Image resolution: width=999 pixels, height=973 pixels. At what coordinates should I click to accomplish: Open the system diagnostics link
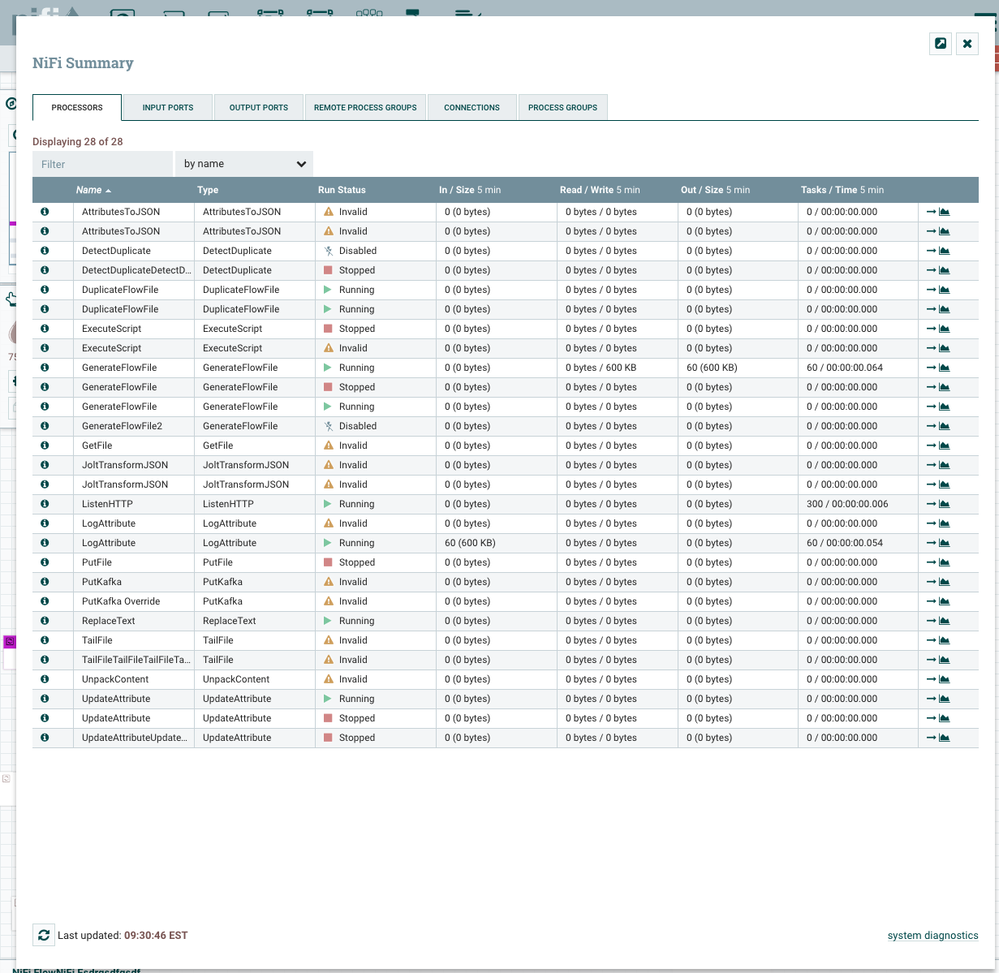pos(932,935)
